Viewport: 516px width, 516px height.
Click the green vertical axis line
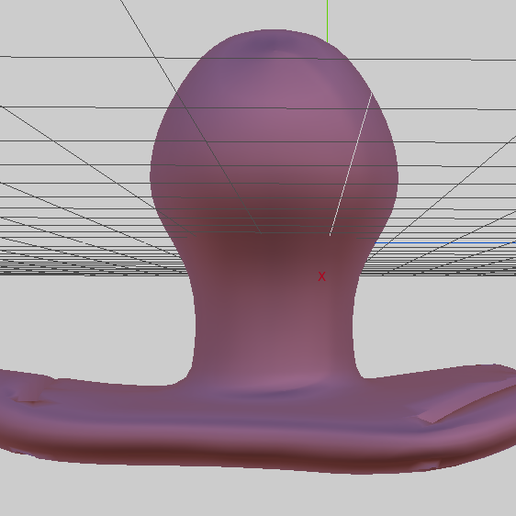(327, 21)
